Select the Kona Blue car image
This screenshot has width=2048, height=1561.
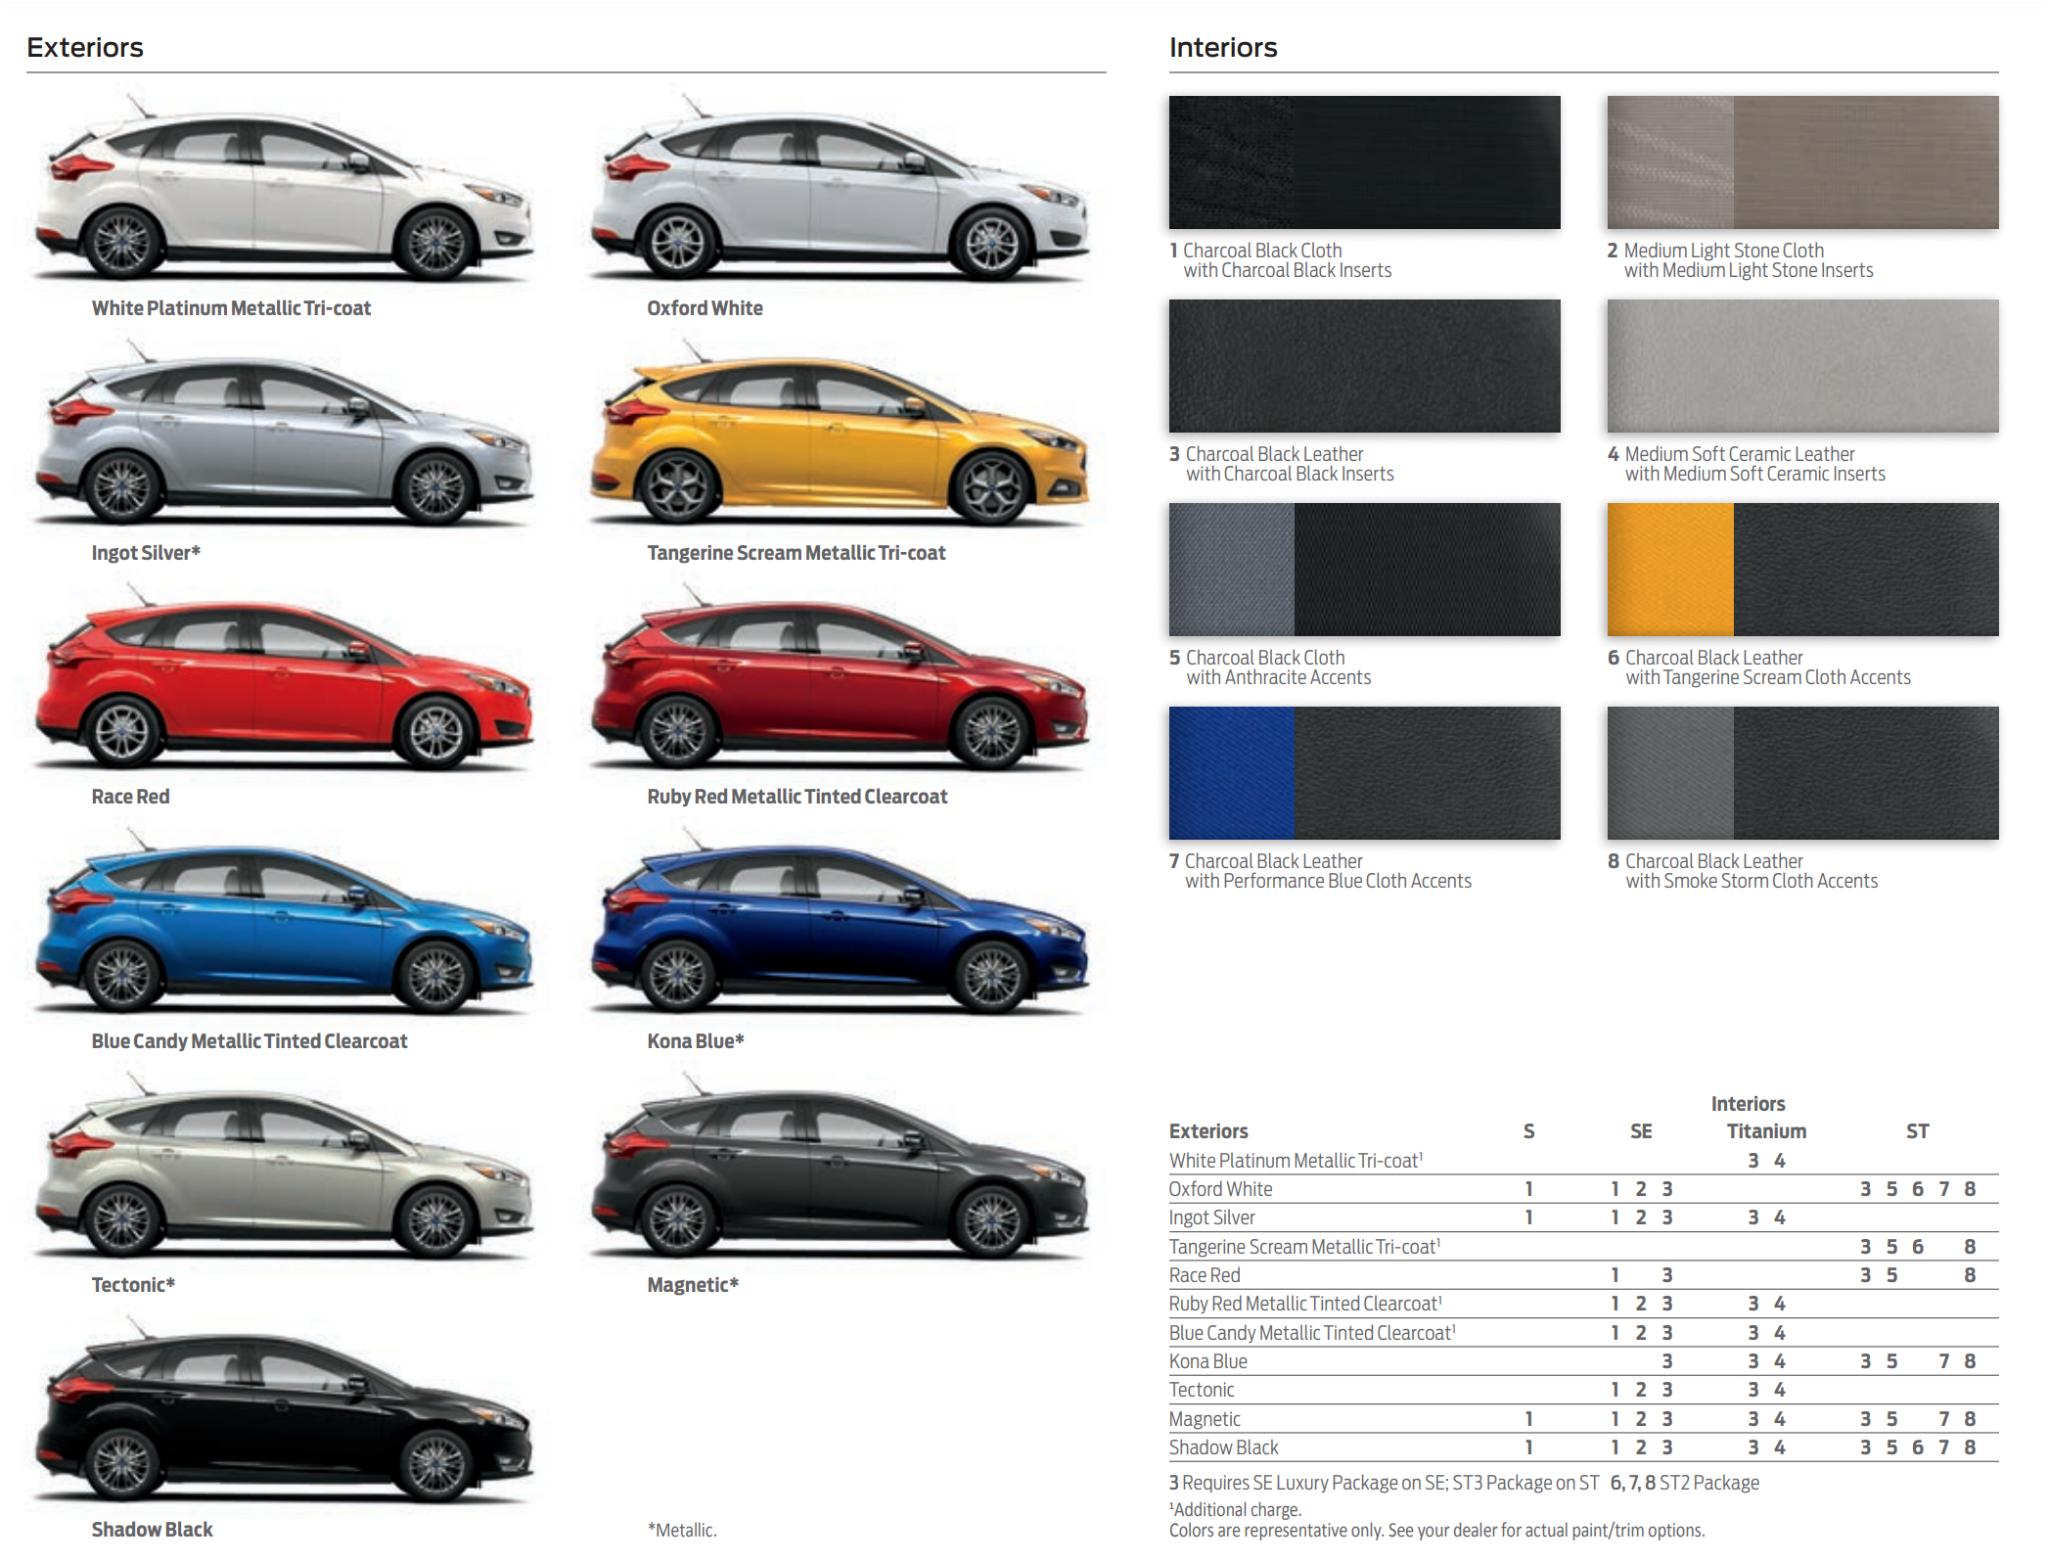pos(840,922)
